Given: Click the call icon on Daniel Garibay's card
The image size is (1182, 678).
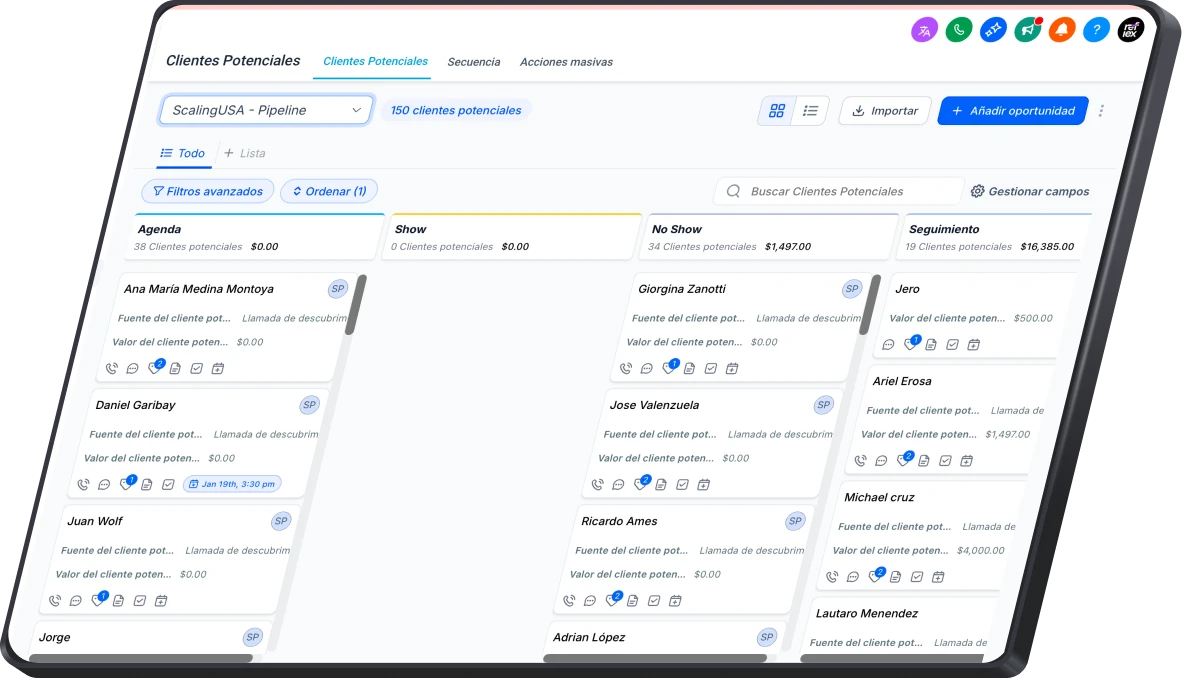Looking at the screenshot, I should click(83, 483).
